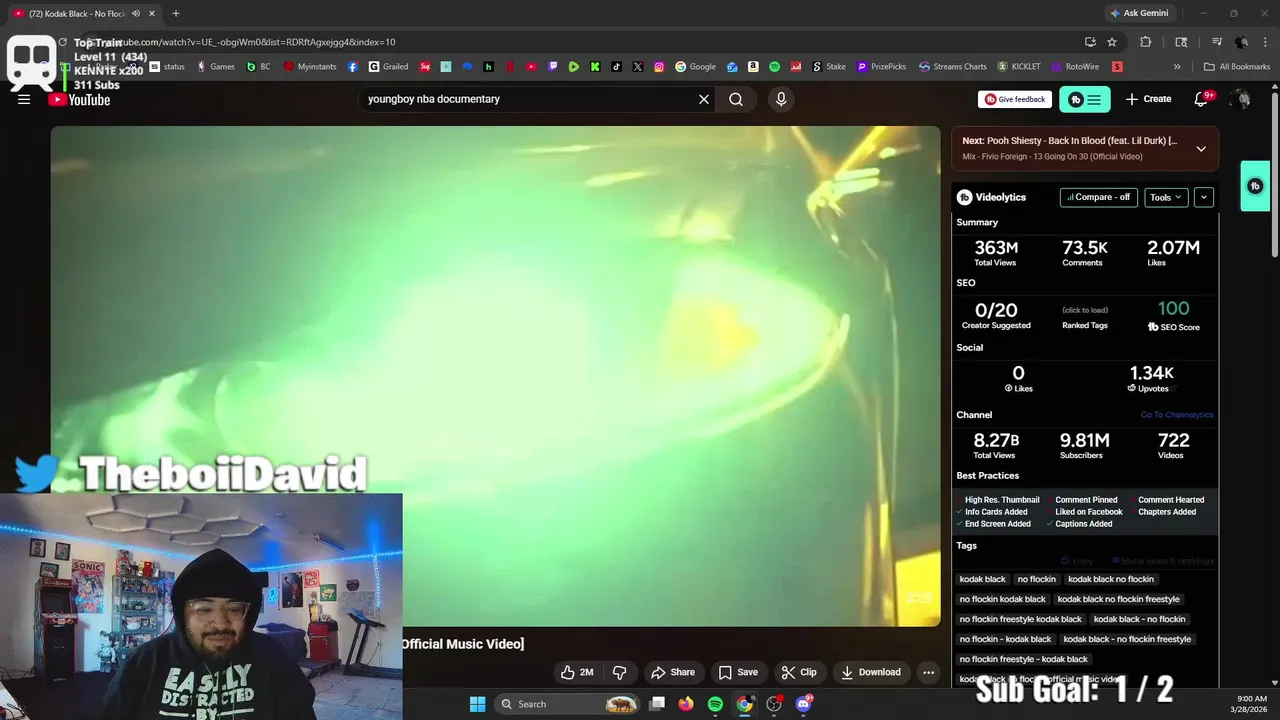This screenshot has height=720, width=1280.
Task: Open the All Bookmarks folder
Action: 1237,67
